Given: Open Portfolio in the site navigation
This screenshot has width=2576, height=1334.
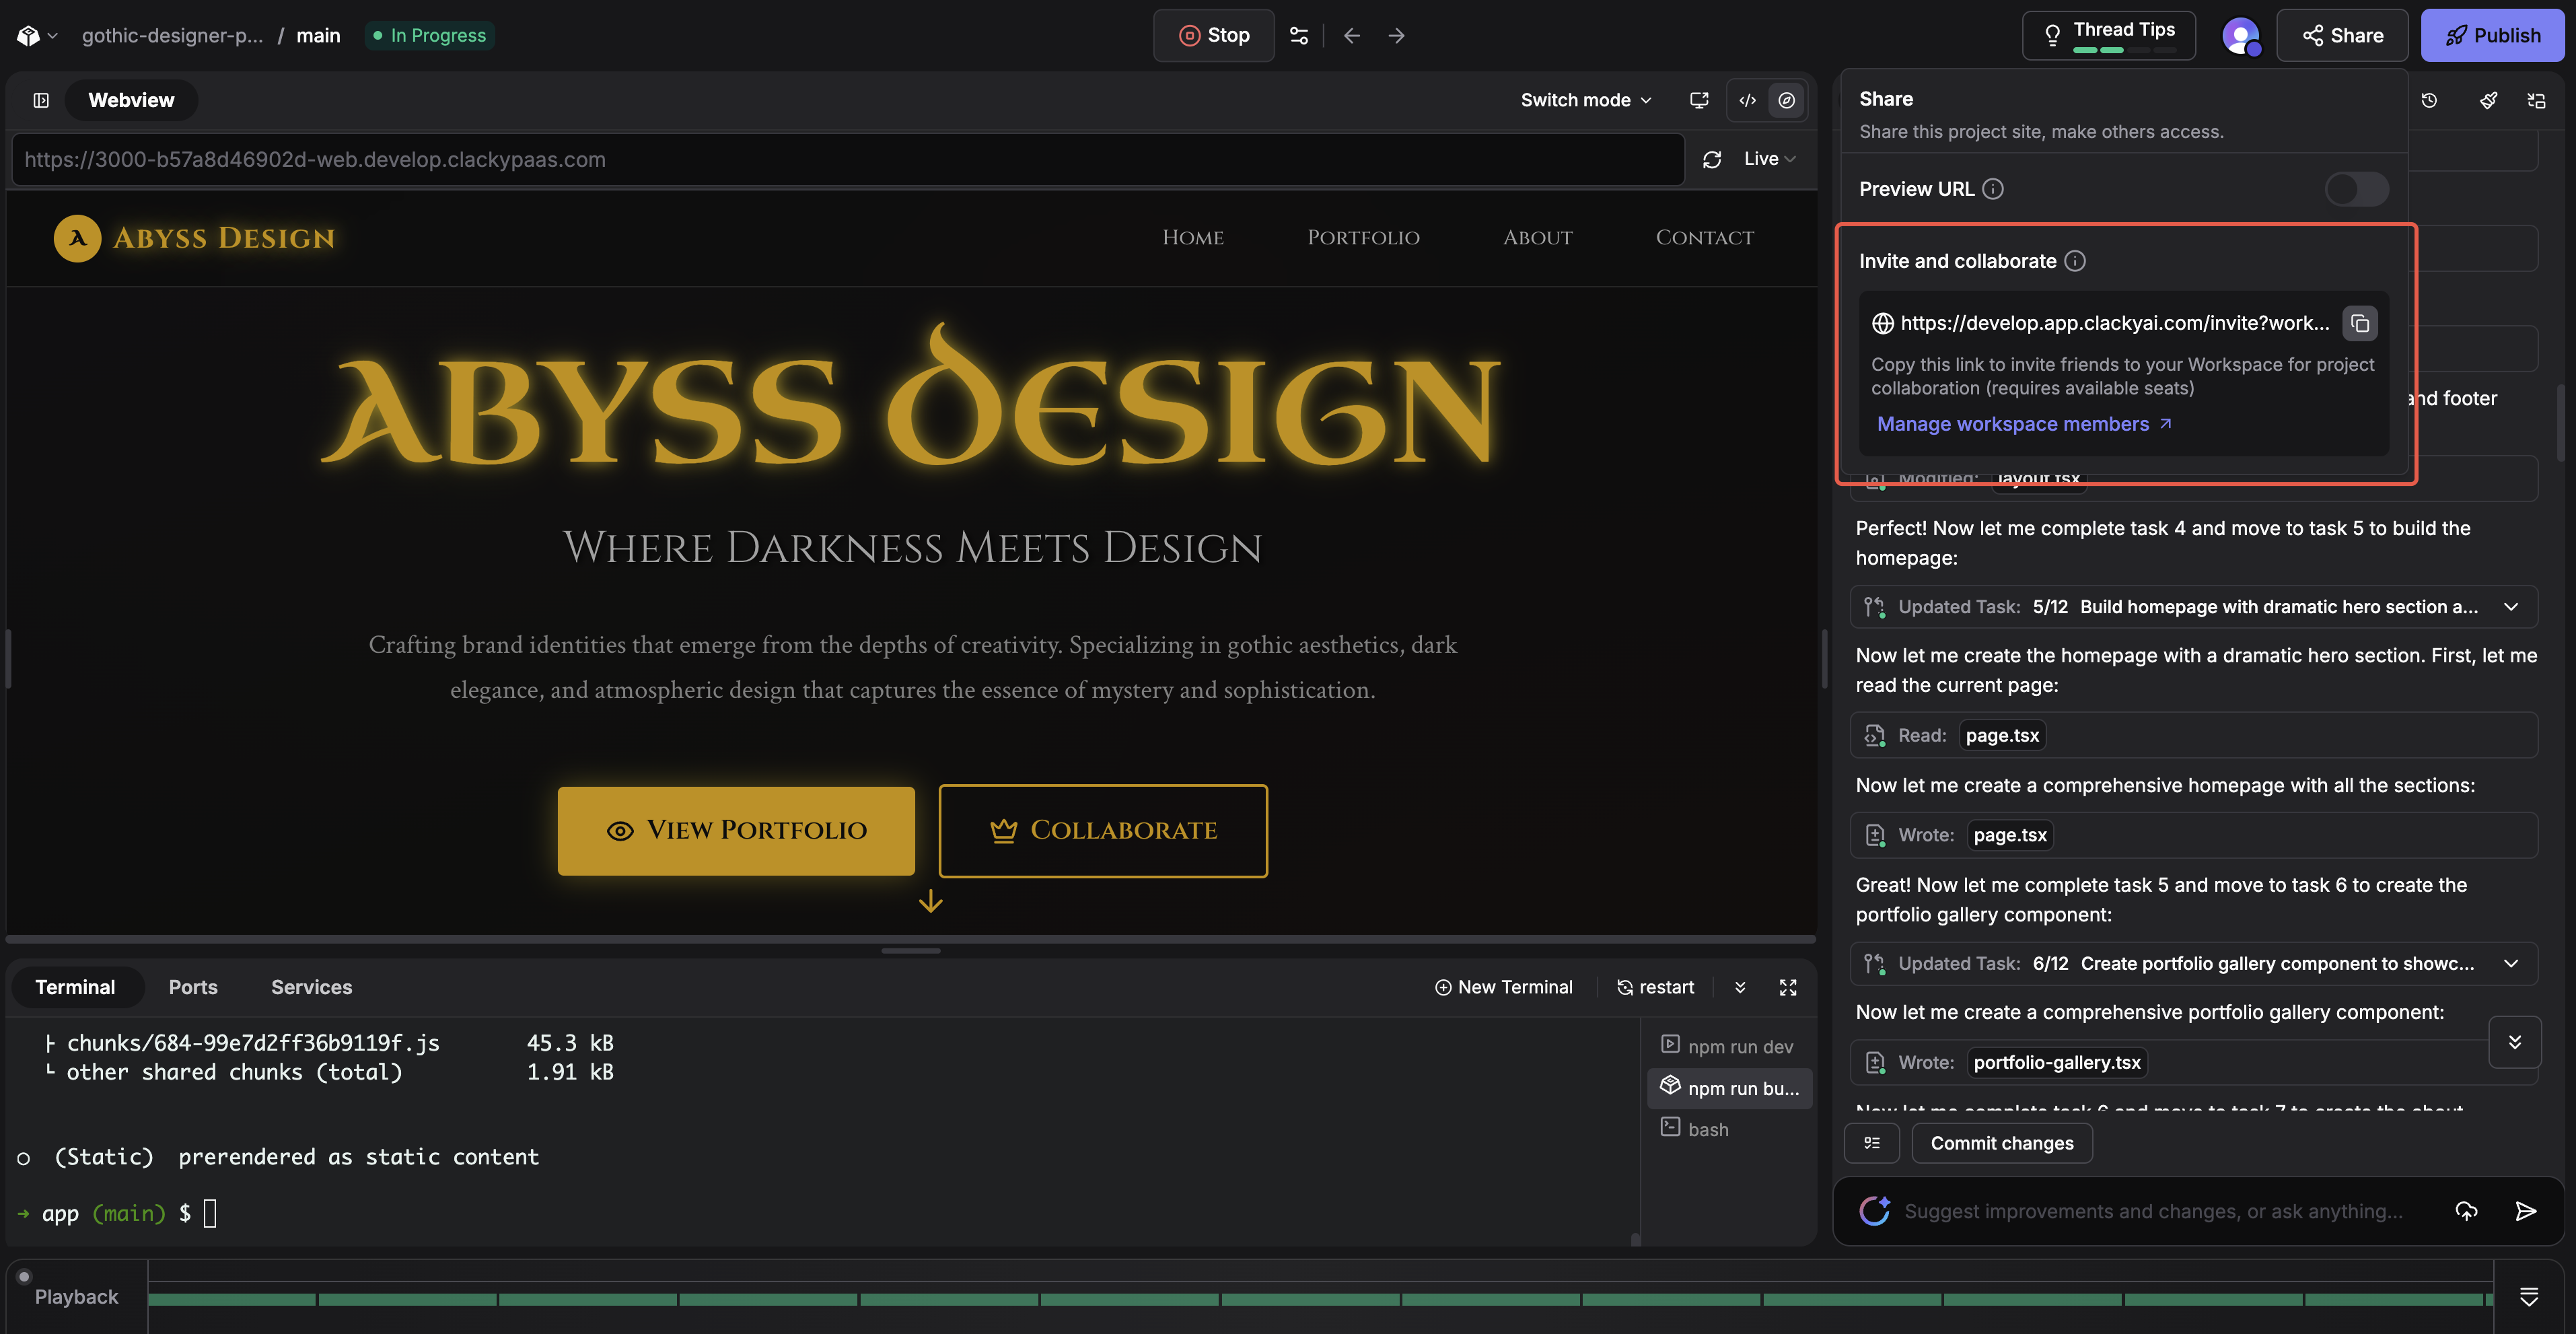Looking at the screenshot, I should coord(1363,238).
